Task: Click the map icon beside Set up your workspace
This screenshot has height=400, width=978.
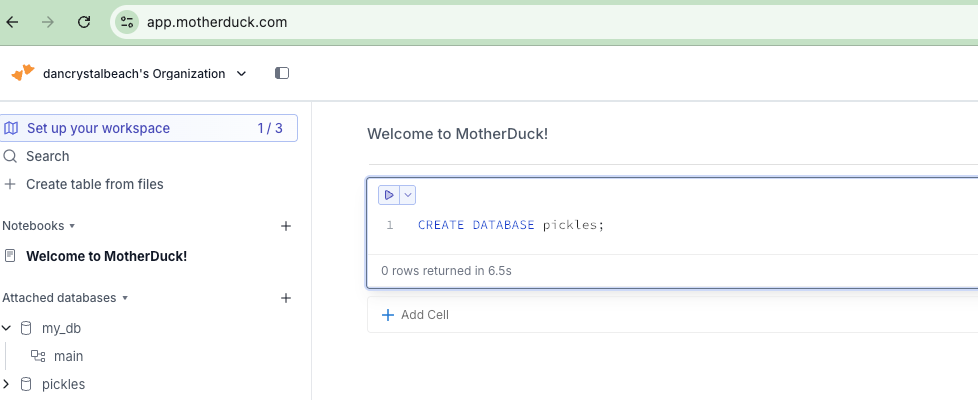Action: (x=11, y=128)
